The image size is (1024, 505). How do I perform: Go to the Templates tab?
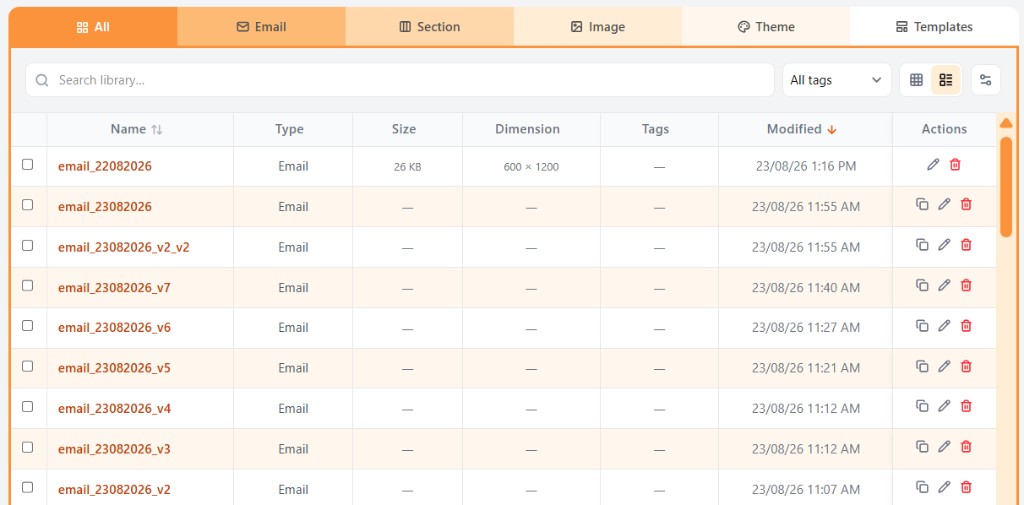tap(934, 27)
